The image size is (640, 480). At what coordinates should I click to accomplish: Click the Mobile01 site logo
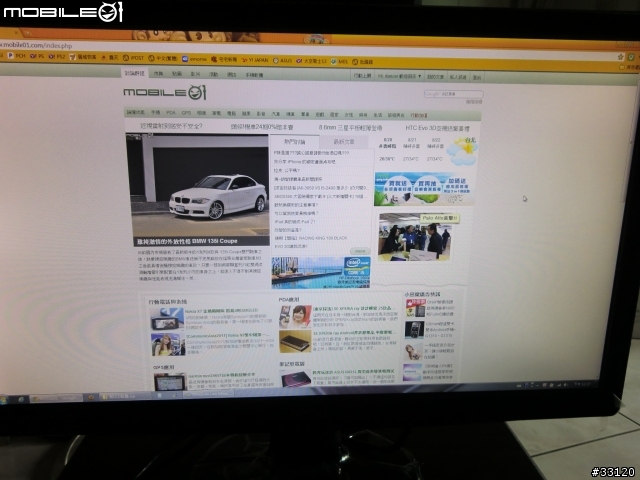[x=165, y=93]
